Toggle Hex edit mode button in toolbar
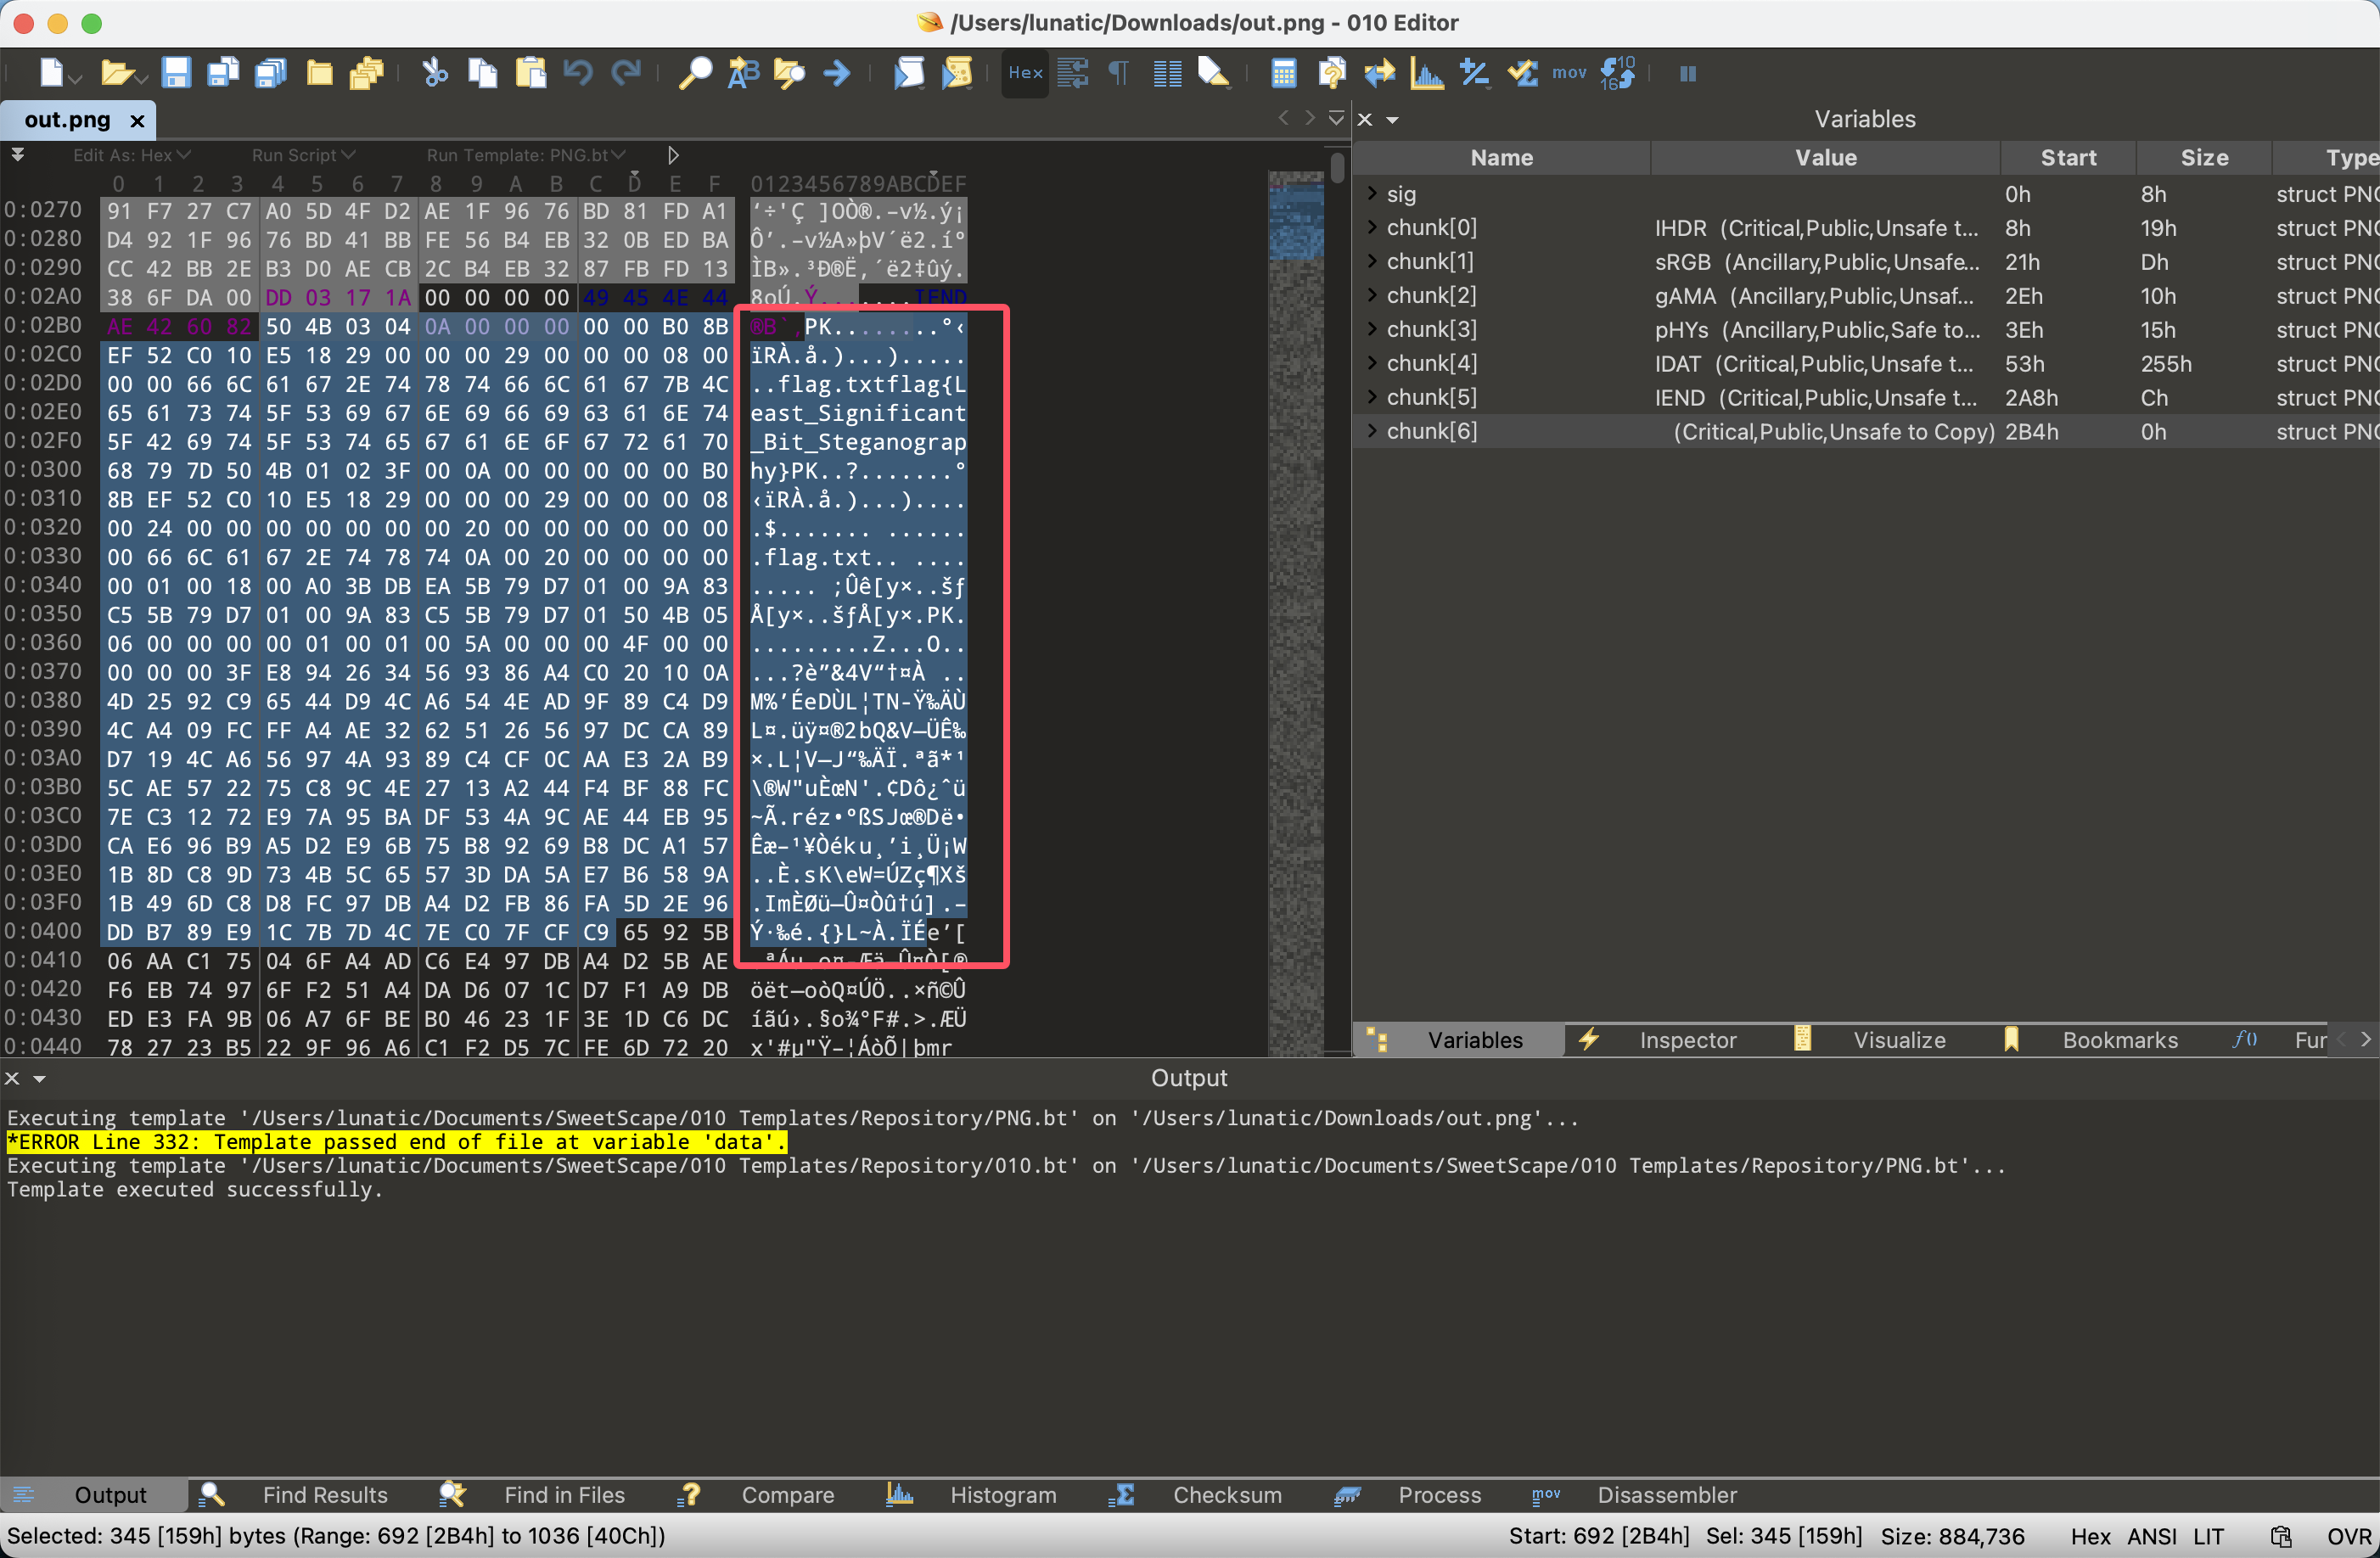This screenshot has height=1558, width=2380. pyautogui.click(x=1025, y=73)
